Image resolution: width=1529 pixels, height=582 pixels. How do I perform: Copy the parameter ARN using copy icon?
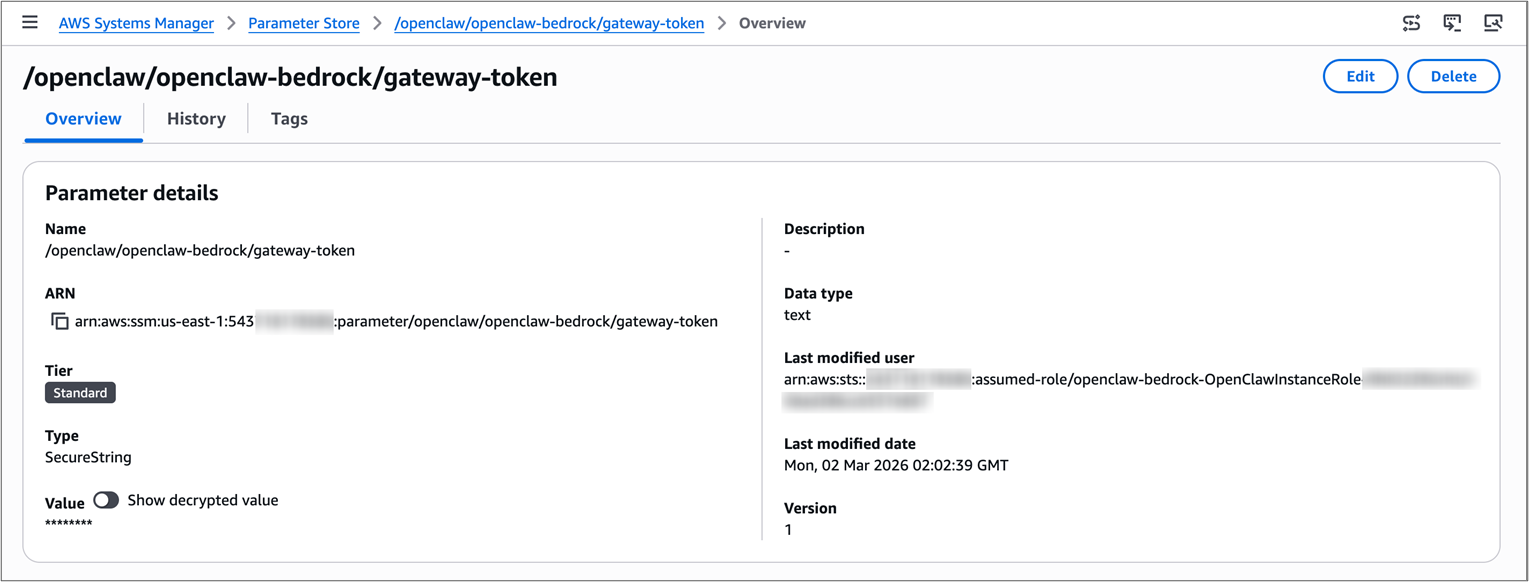(59, 322)
